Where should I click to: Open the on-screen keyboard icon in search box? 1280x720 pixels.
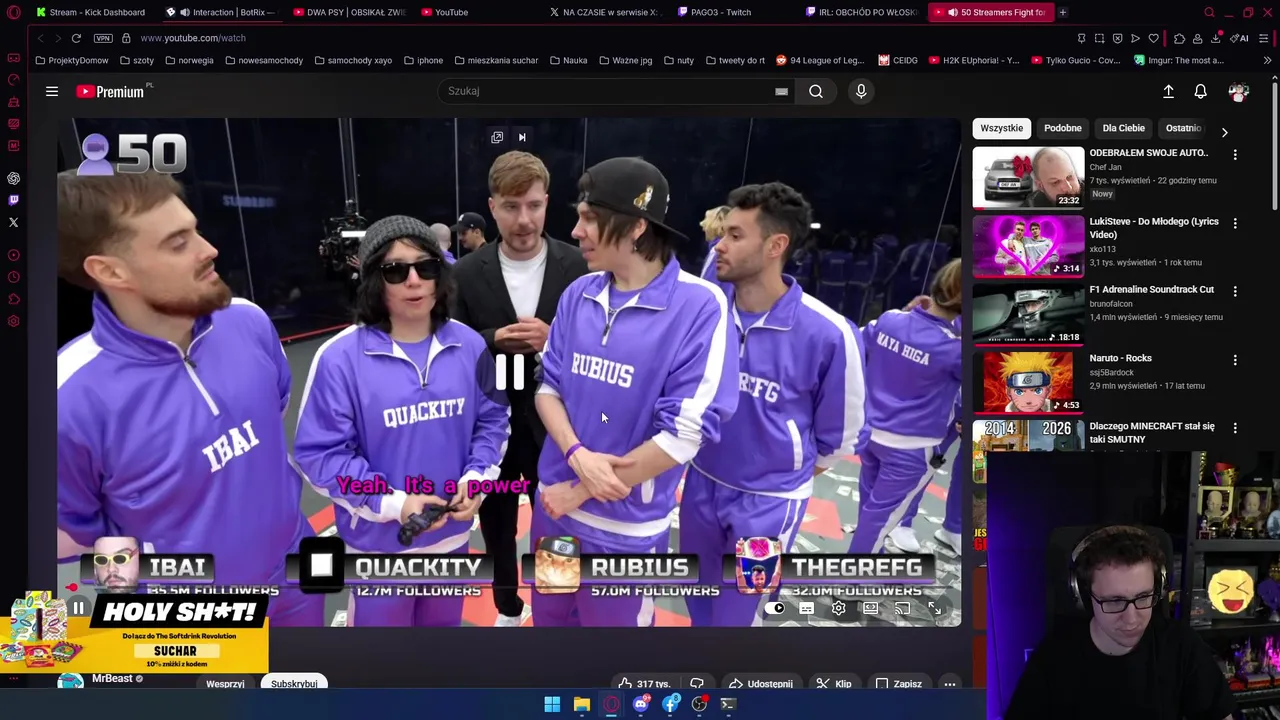[781, 91]
